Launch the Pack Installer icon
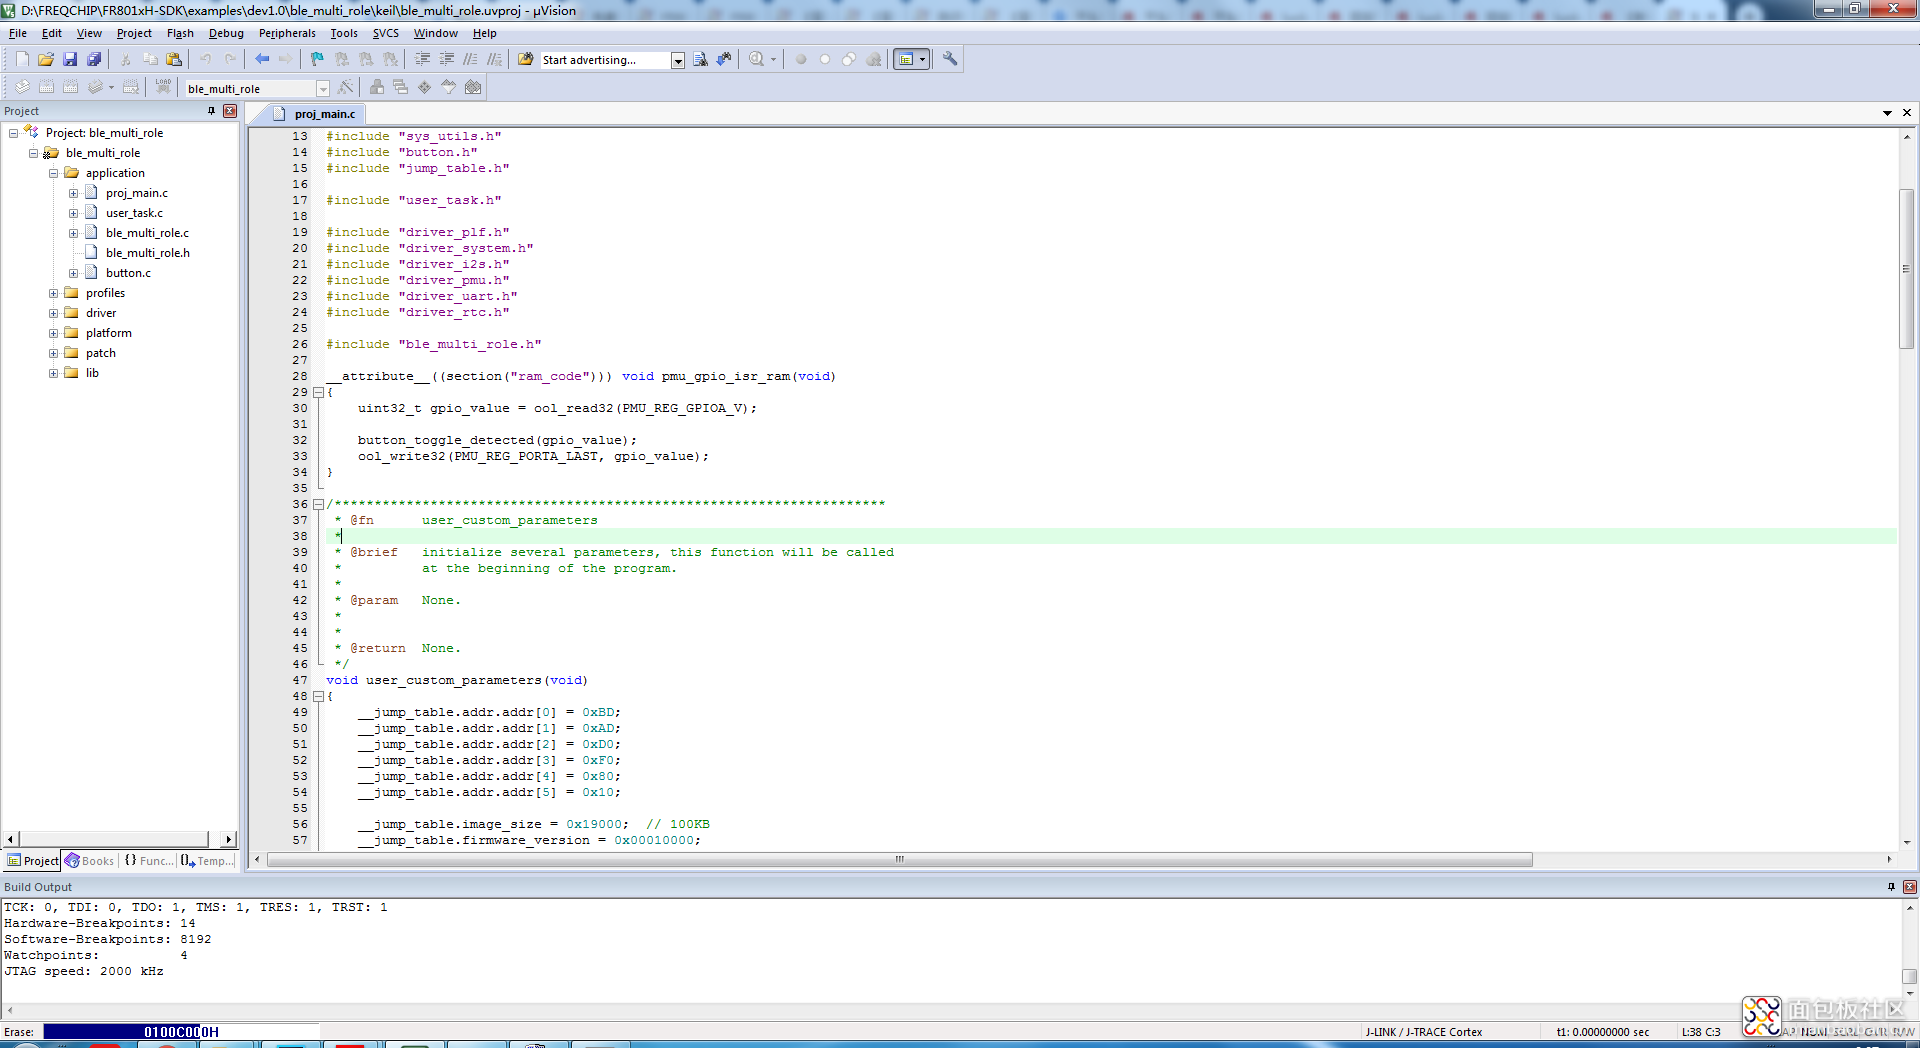The width and height of the screenshot is (1920, 1048). (x=473, y=88)
